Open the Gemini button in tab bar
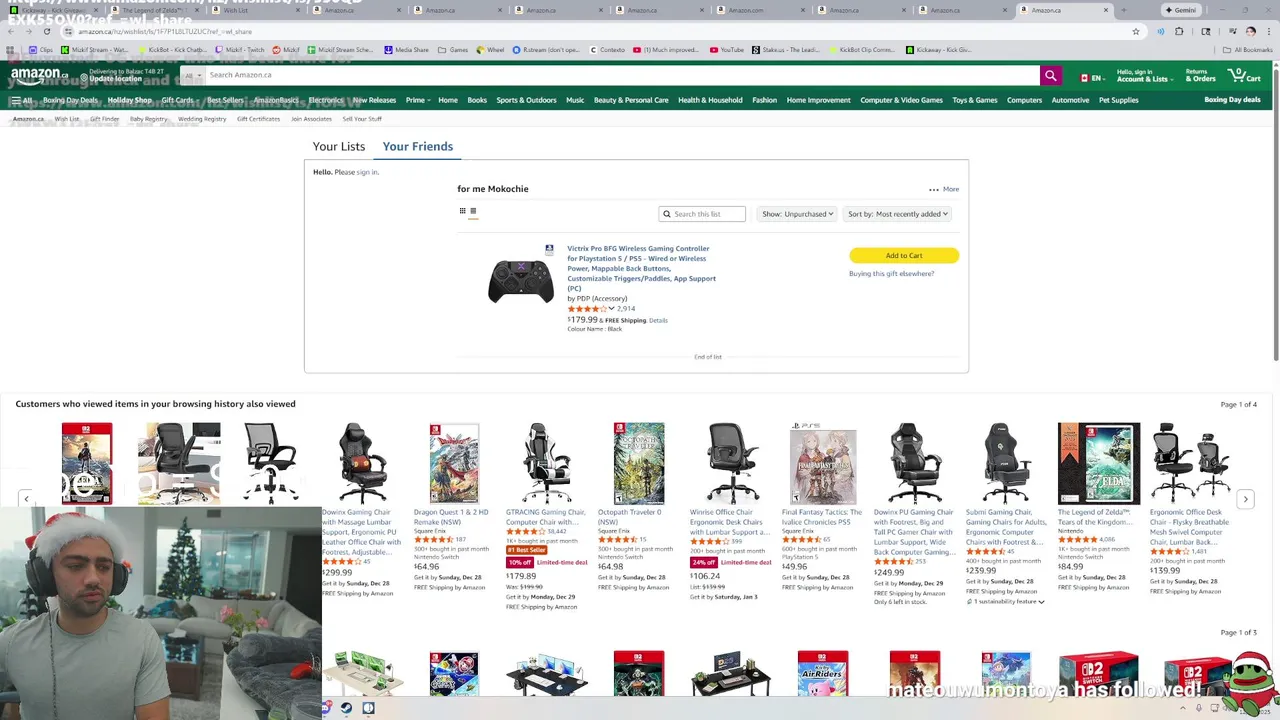 1181,10
